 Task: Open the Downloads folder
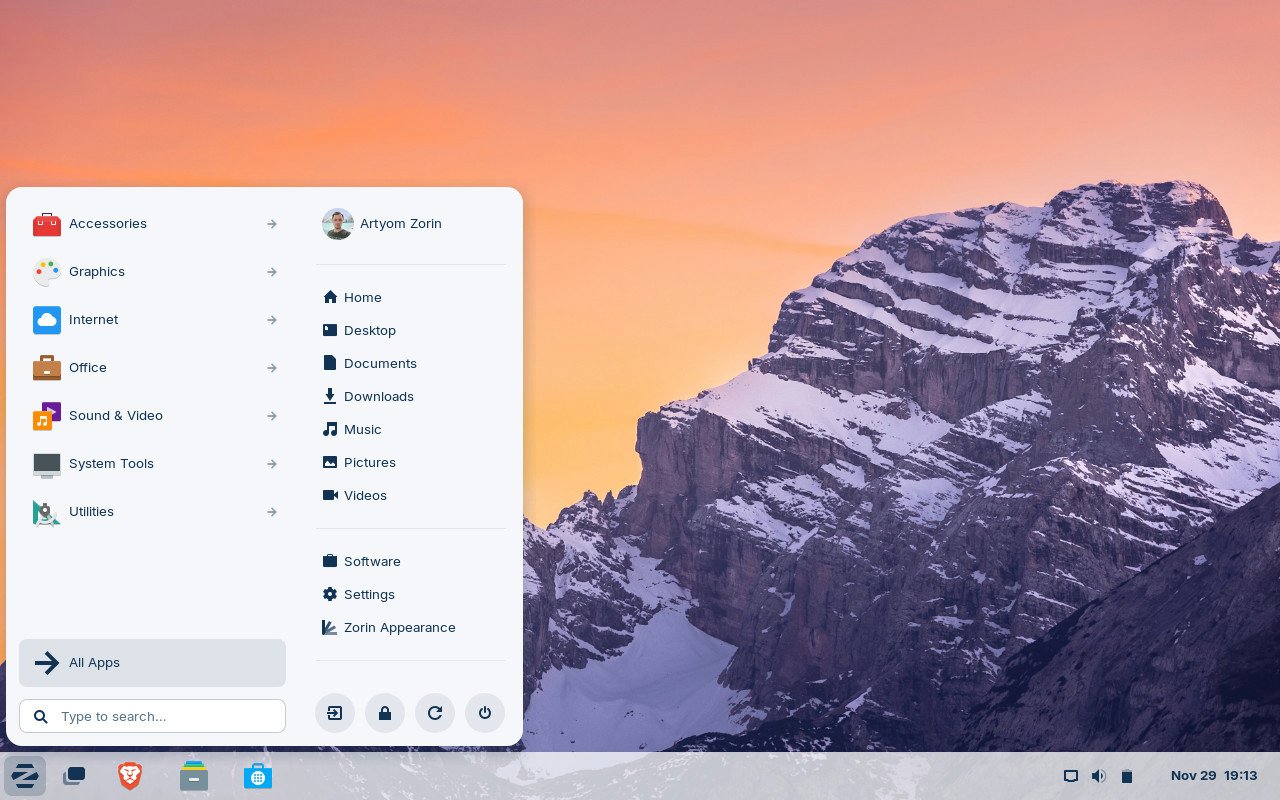point(378,396)
